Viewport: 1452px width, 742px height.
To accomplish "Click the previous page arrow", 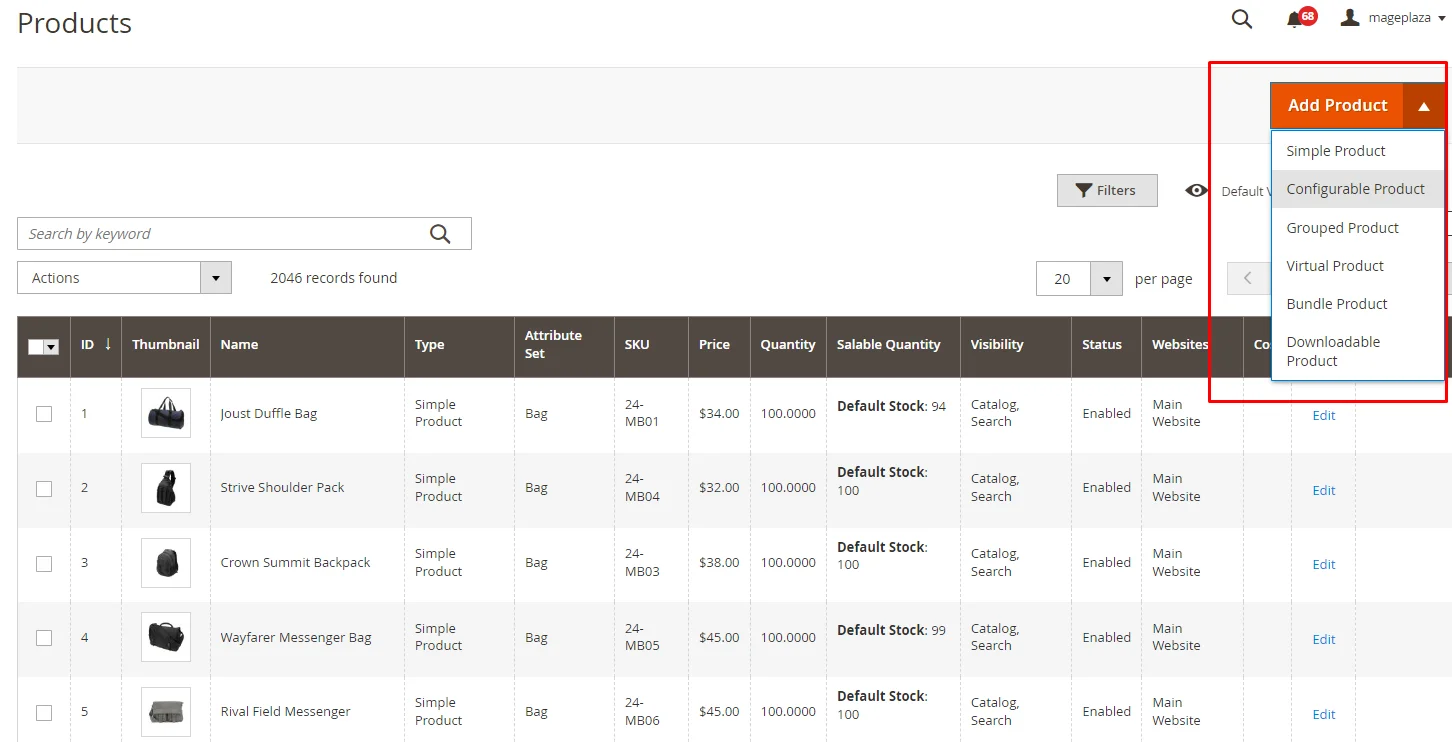I will click(1247, 278).
